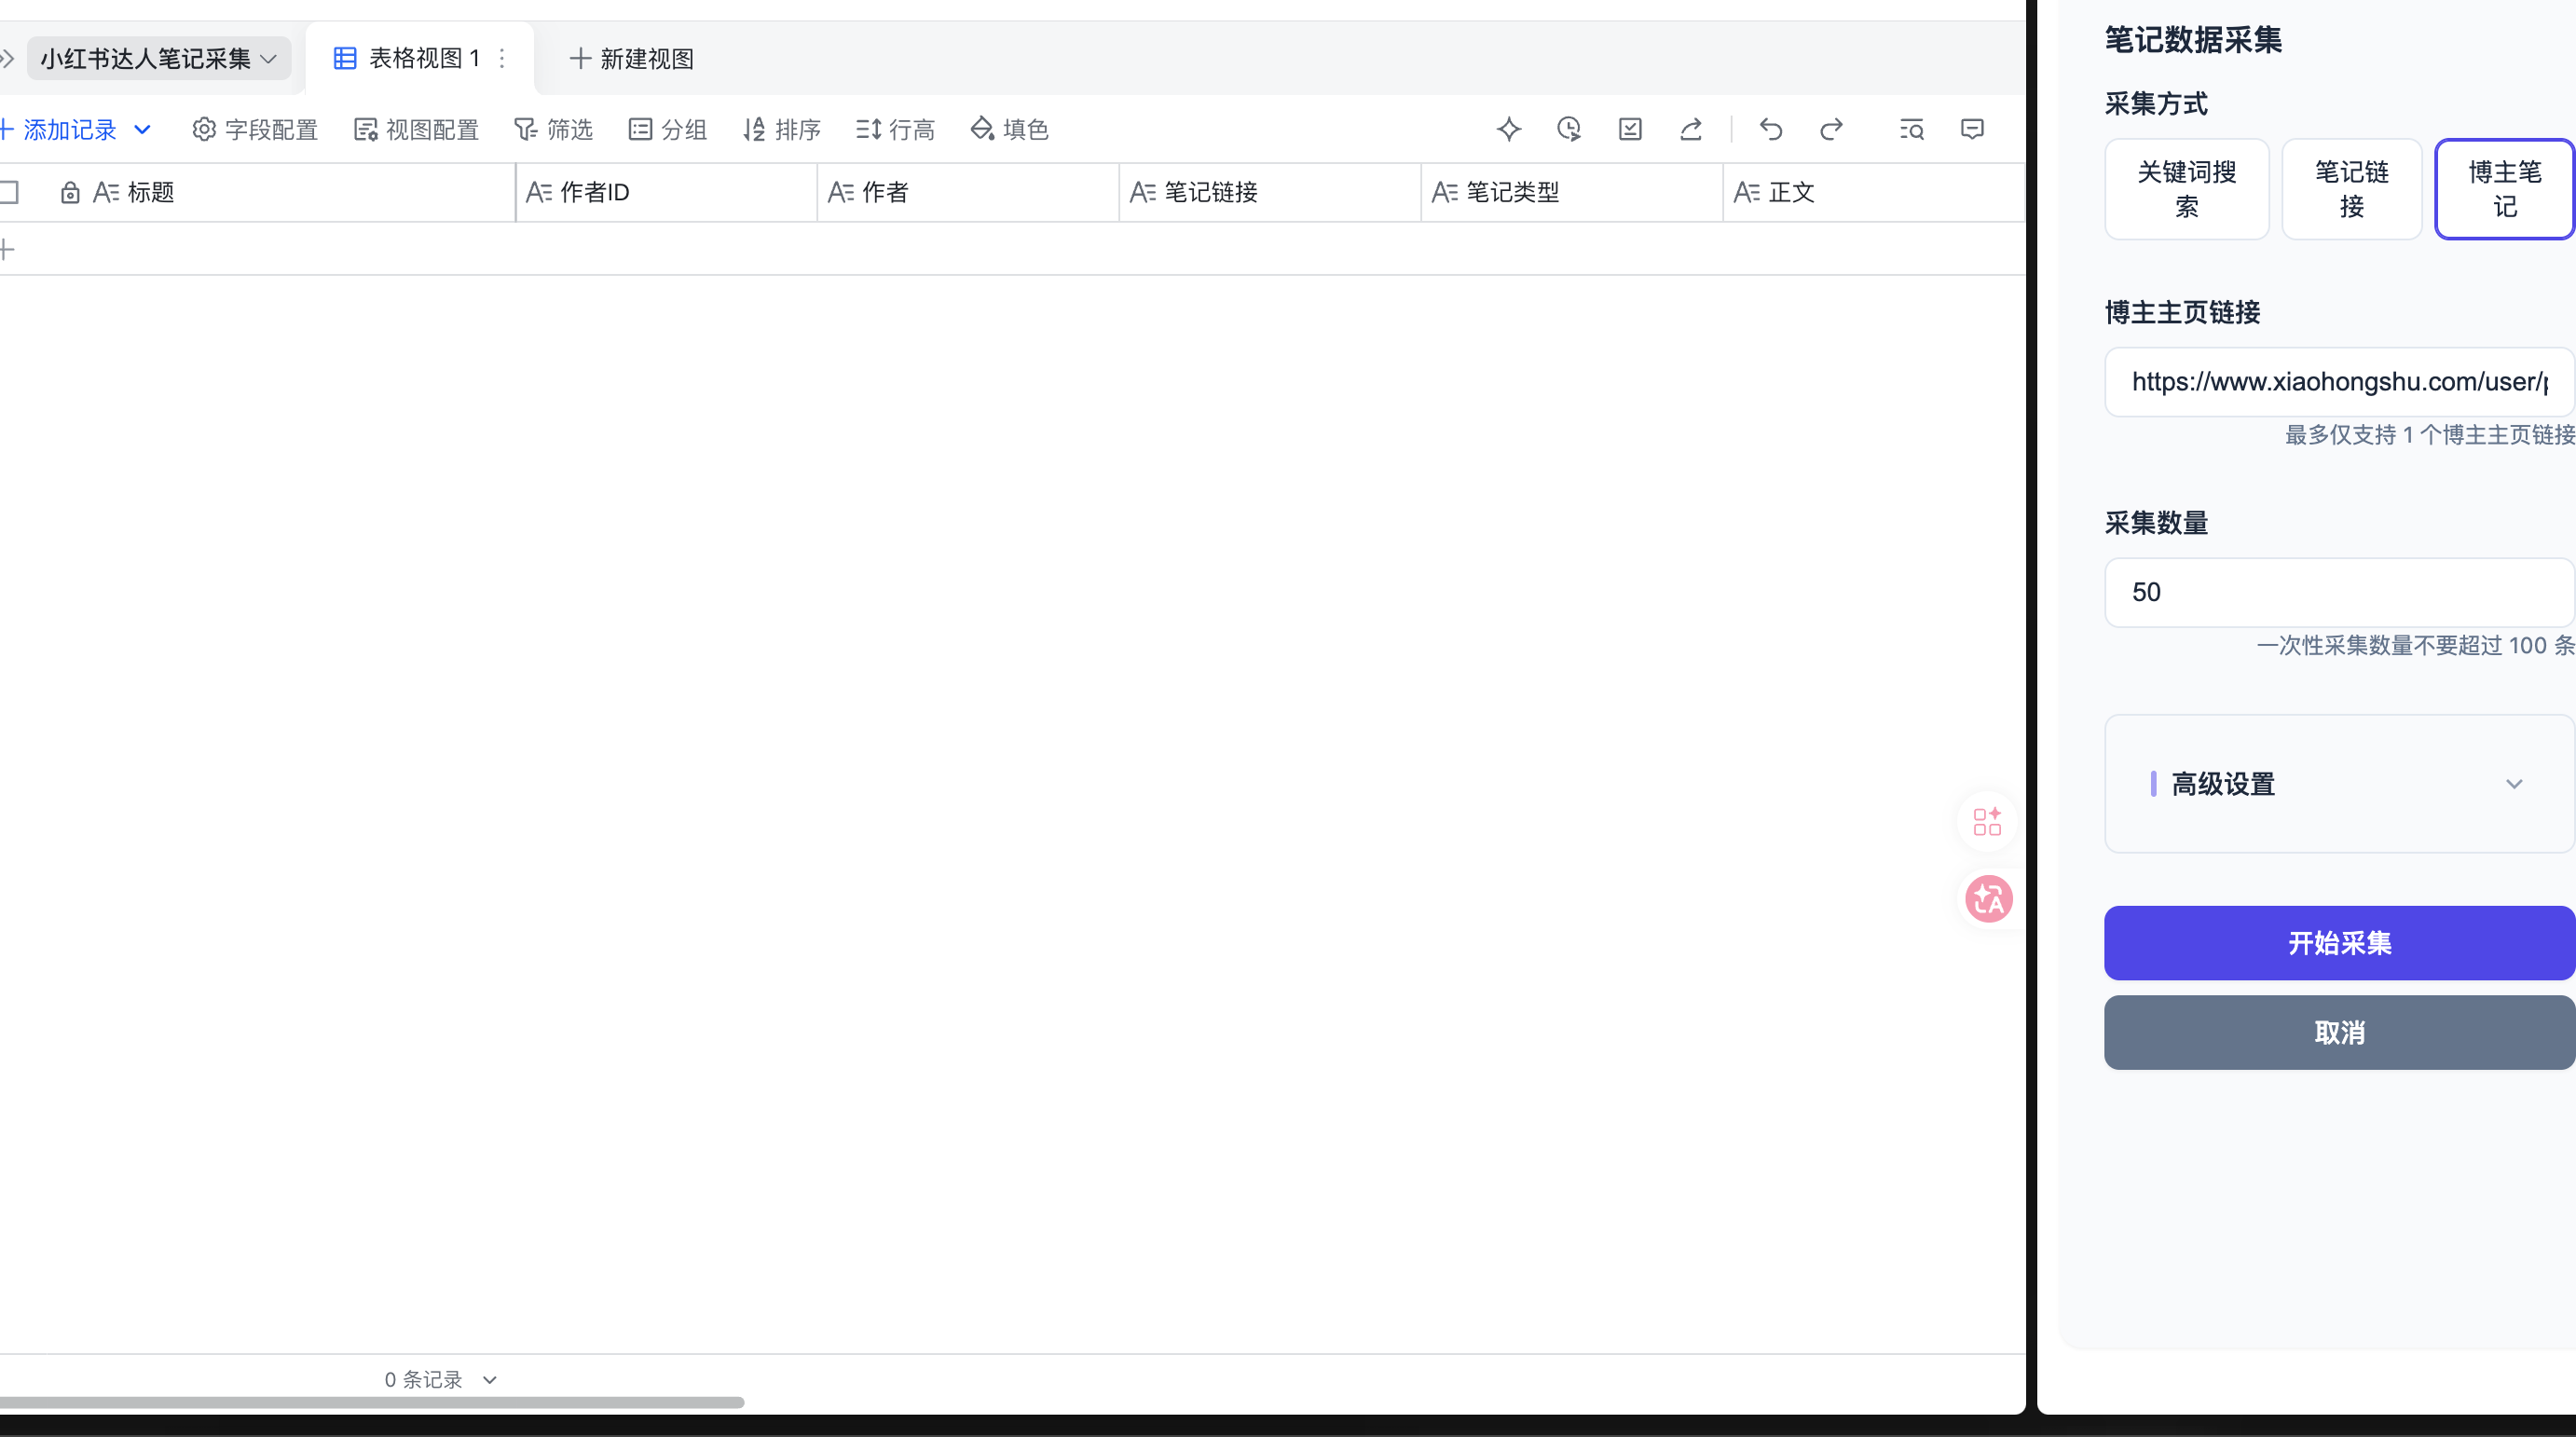Click the 填色 fill color tool
Screen dimensions: 2576x1437
point(1009,129)
